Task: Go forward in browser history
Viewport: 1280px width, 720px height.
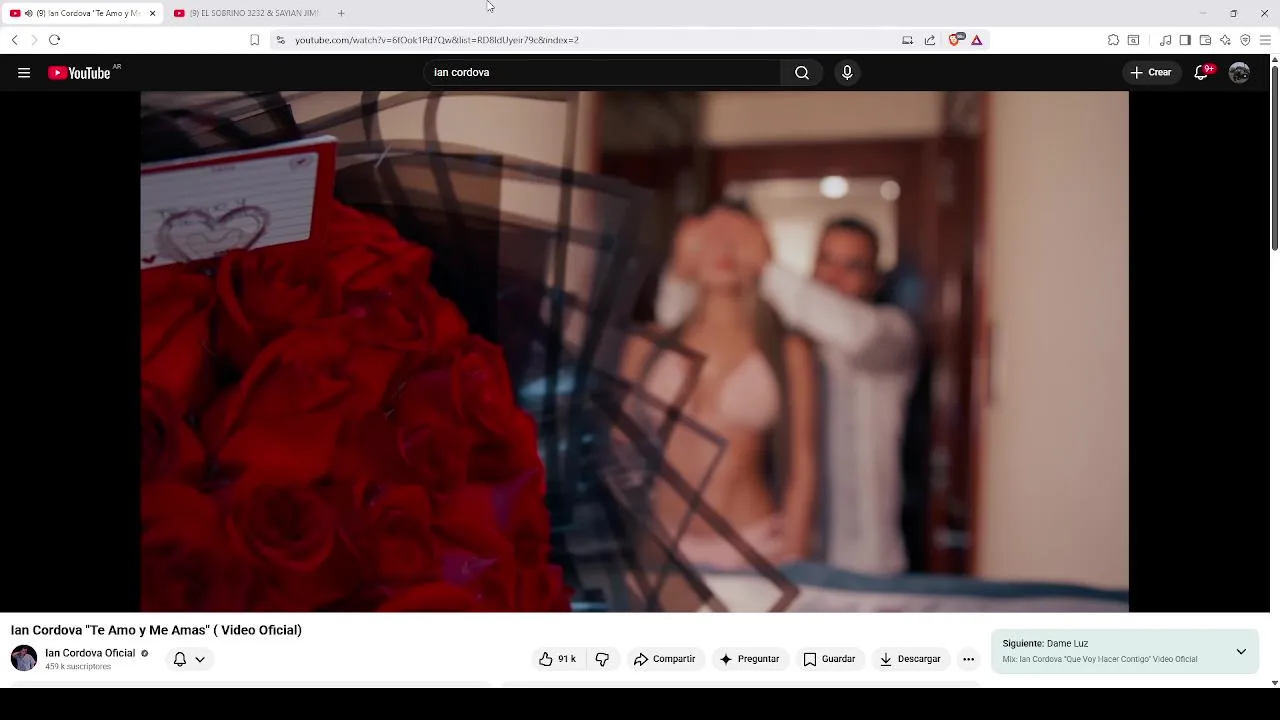Action: pyautogui.click(x=33, y=40)
